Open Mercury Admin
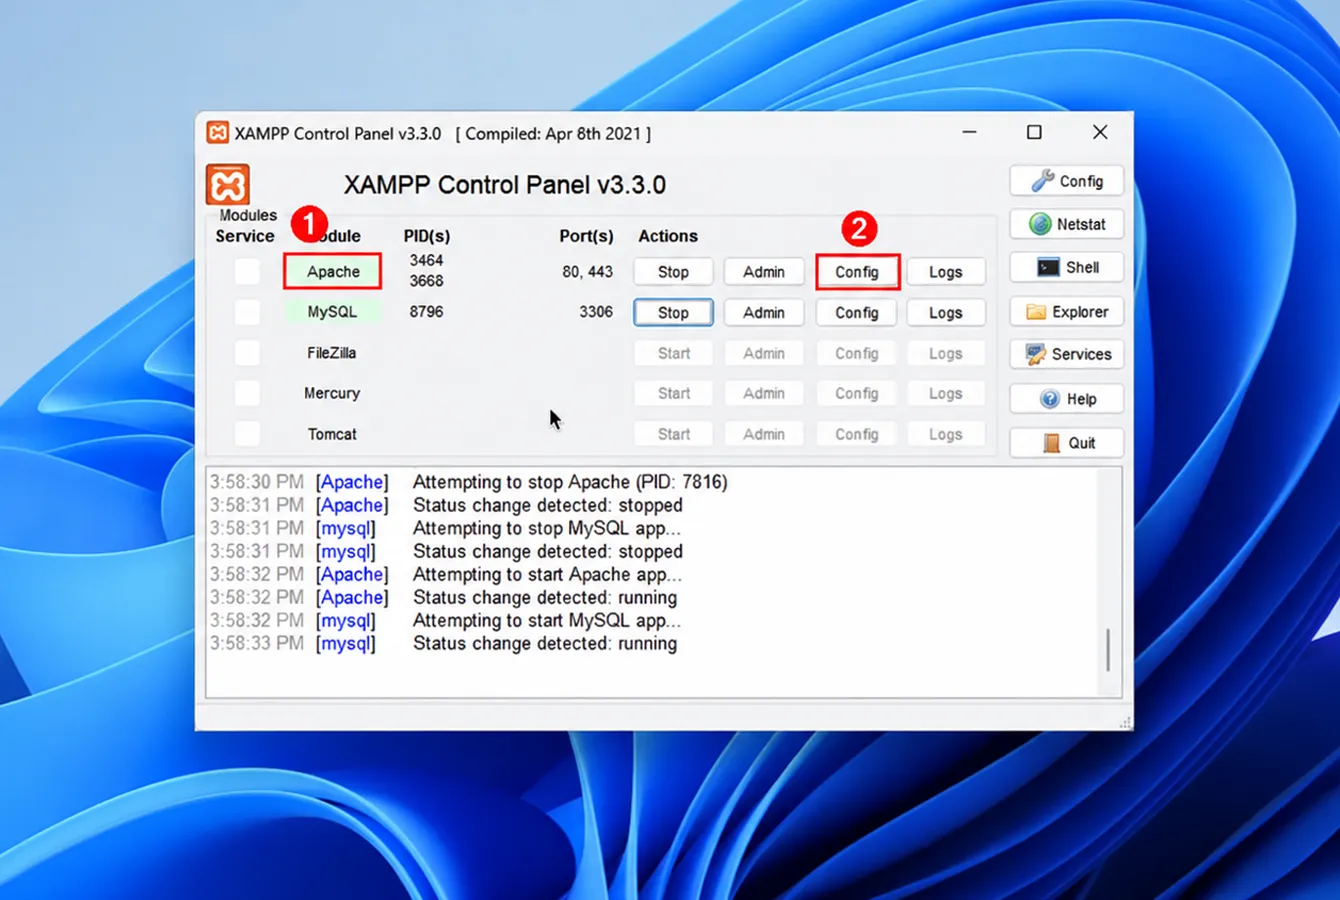Image resolution: width=1340 pixels, height=900 pixels. click(x=764, y=393)
